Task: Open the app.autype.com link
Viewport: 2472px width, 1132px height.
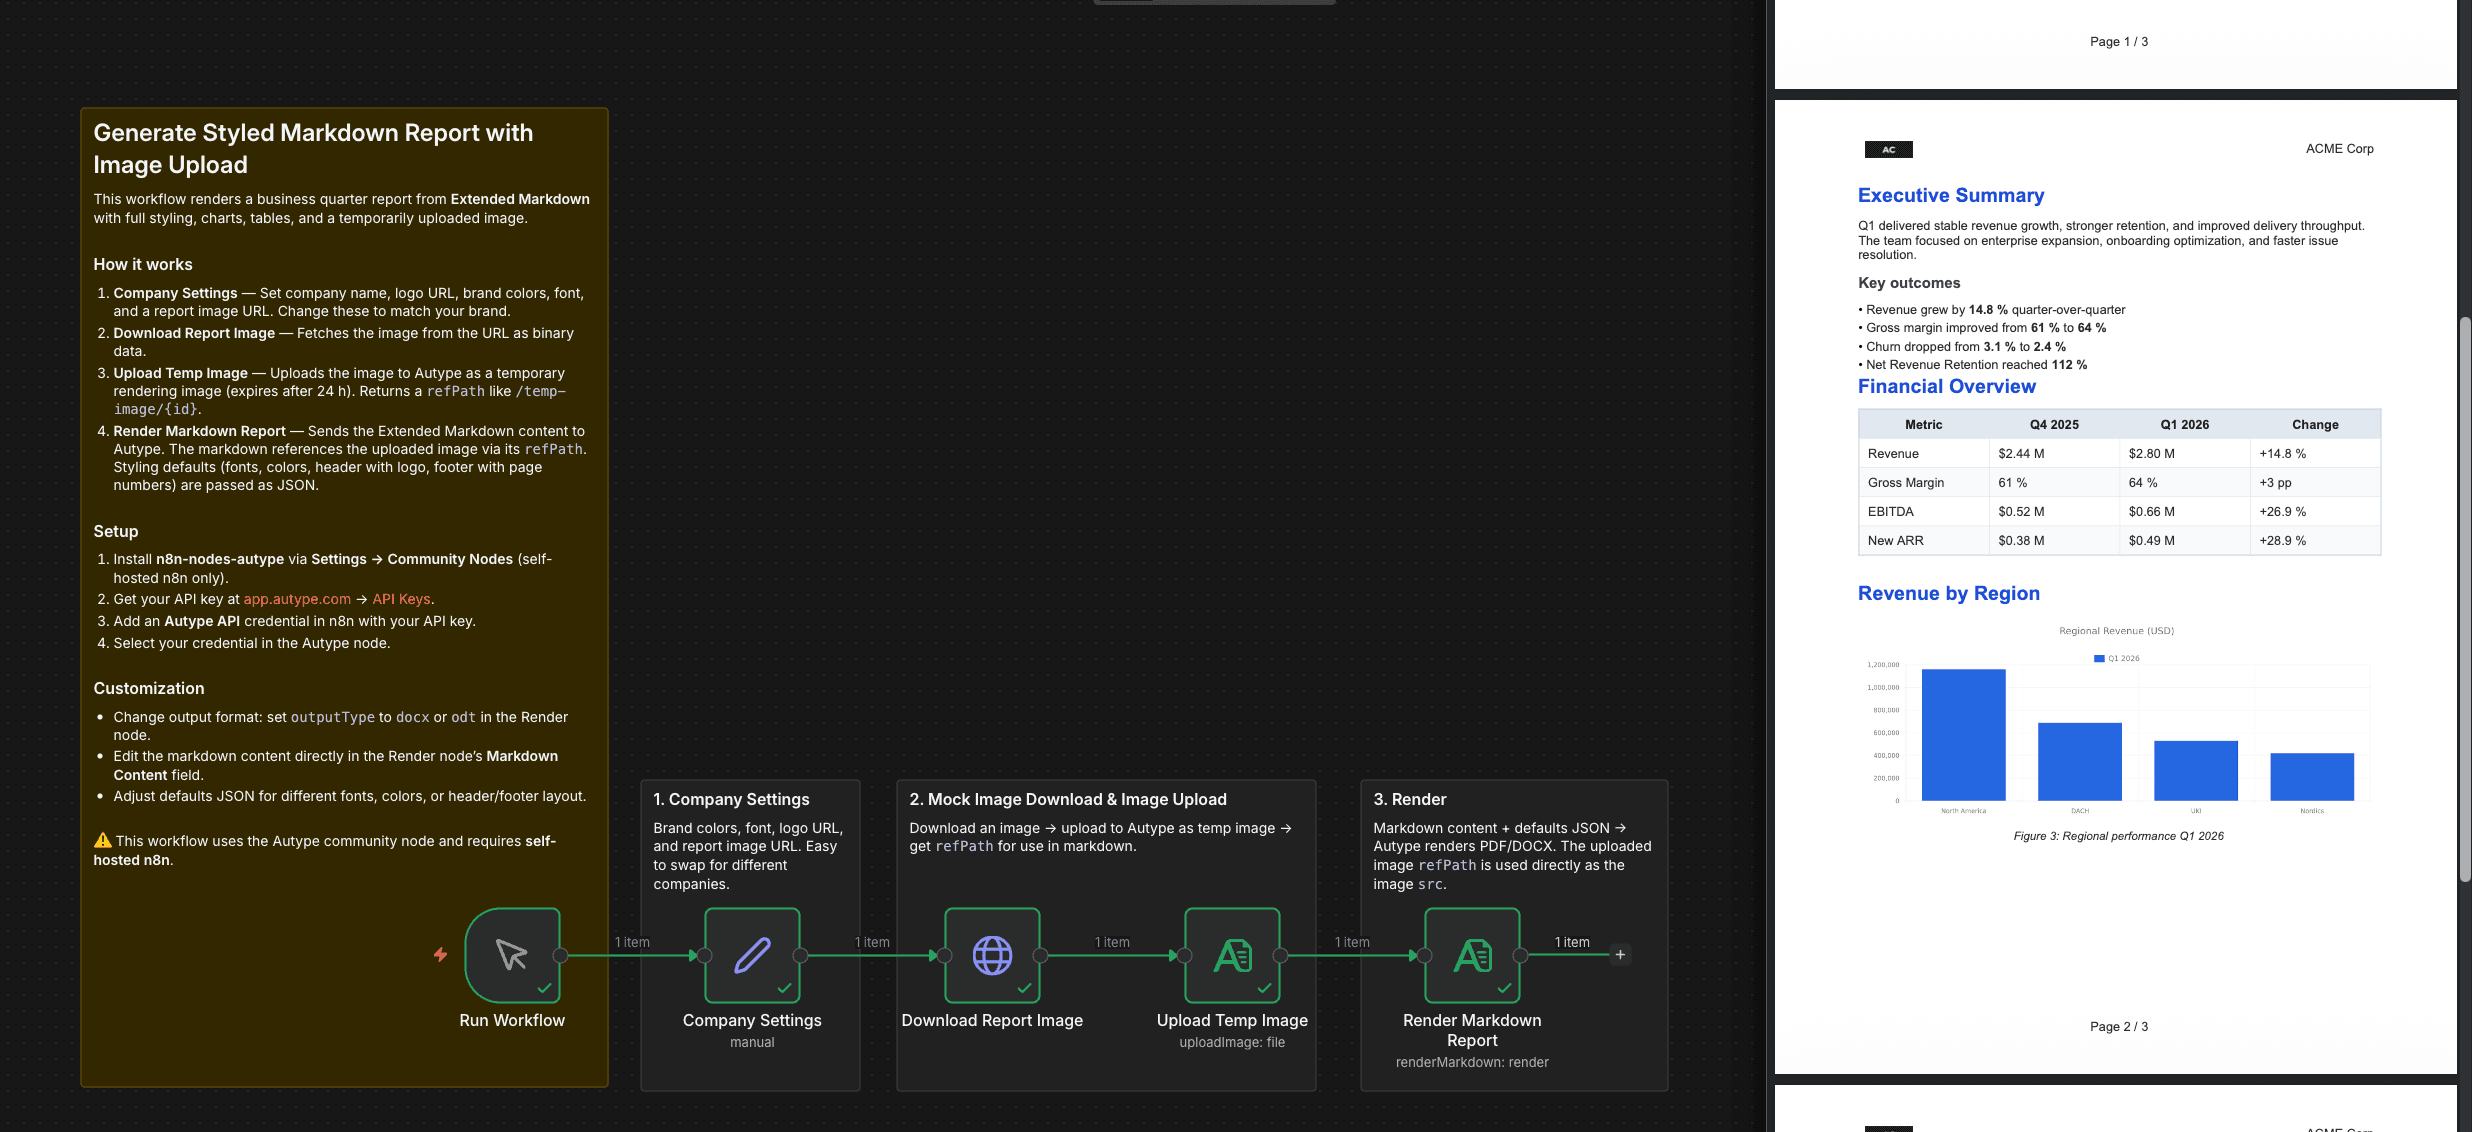Action: tap(296, 599)
